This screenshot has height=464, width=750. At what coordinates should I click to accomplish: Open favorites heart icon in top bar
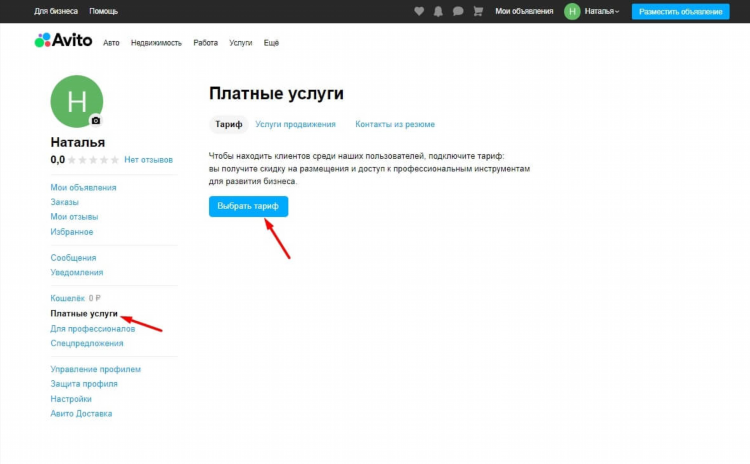click(x=419, y=11)
